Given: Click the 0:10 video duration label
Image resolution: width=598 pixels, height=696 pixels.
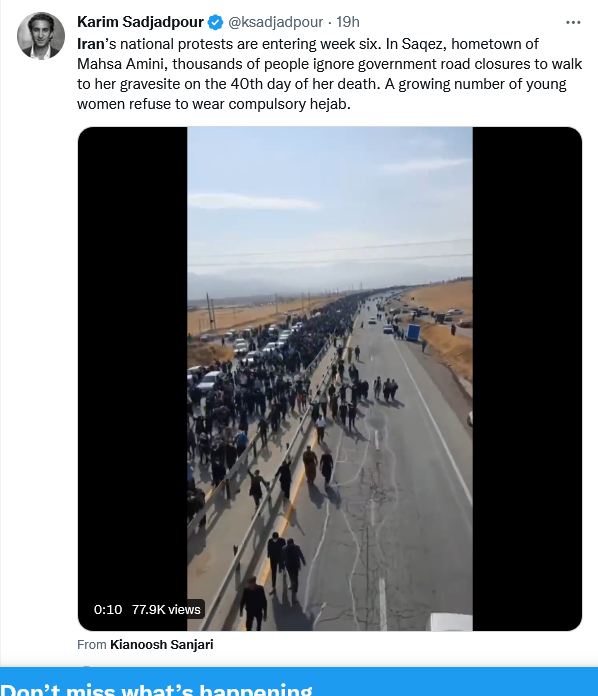Looking at the screenshot, I should (108, 609).
